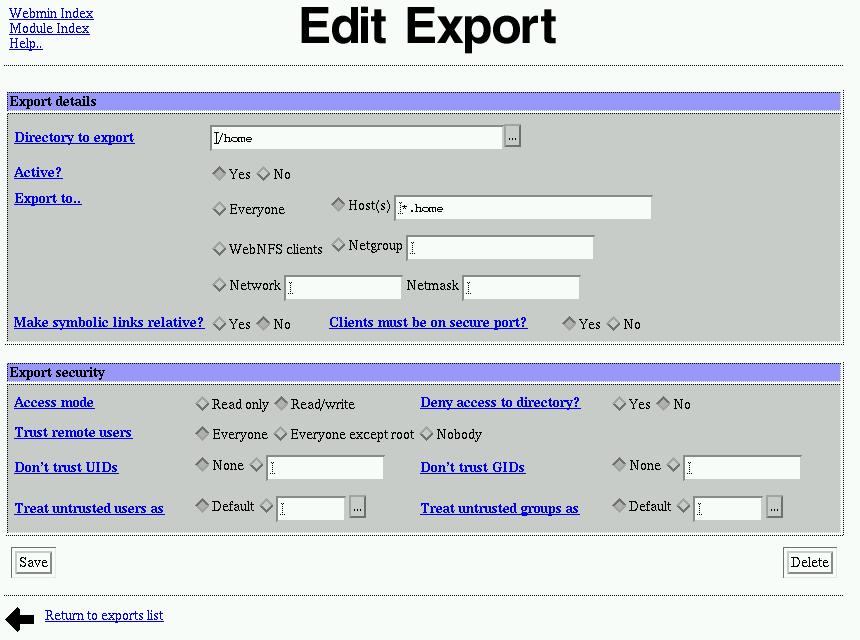This screenshot has height=640, width=860.
Task: Click the back arrow icon
Action: click(20, 618)
